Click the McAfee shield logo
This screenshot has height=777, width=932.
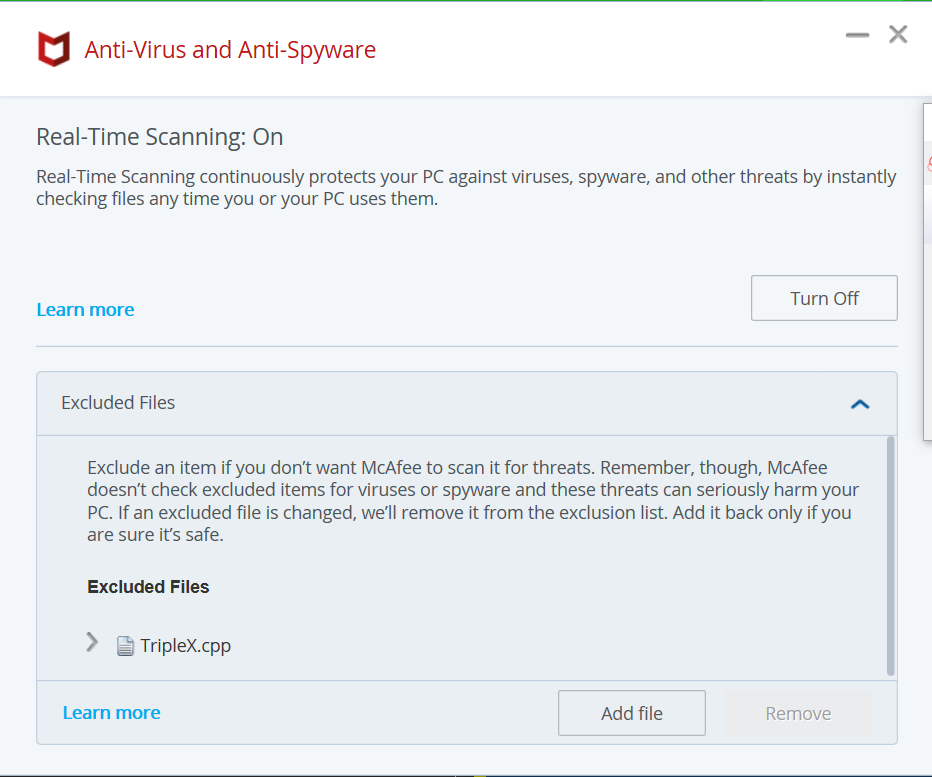(53, 49)
